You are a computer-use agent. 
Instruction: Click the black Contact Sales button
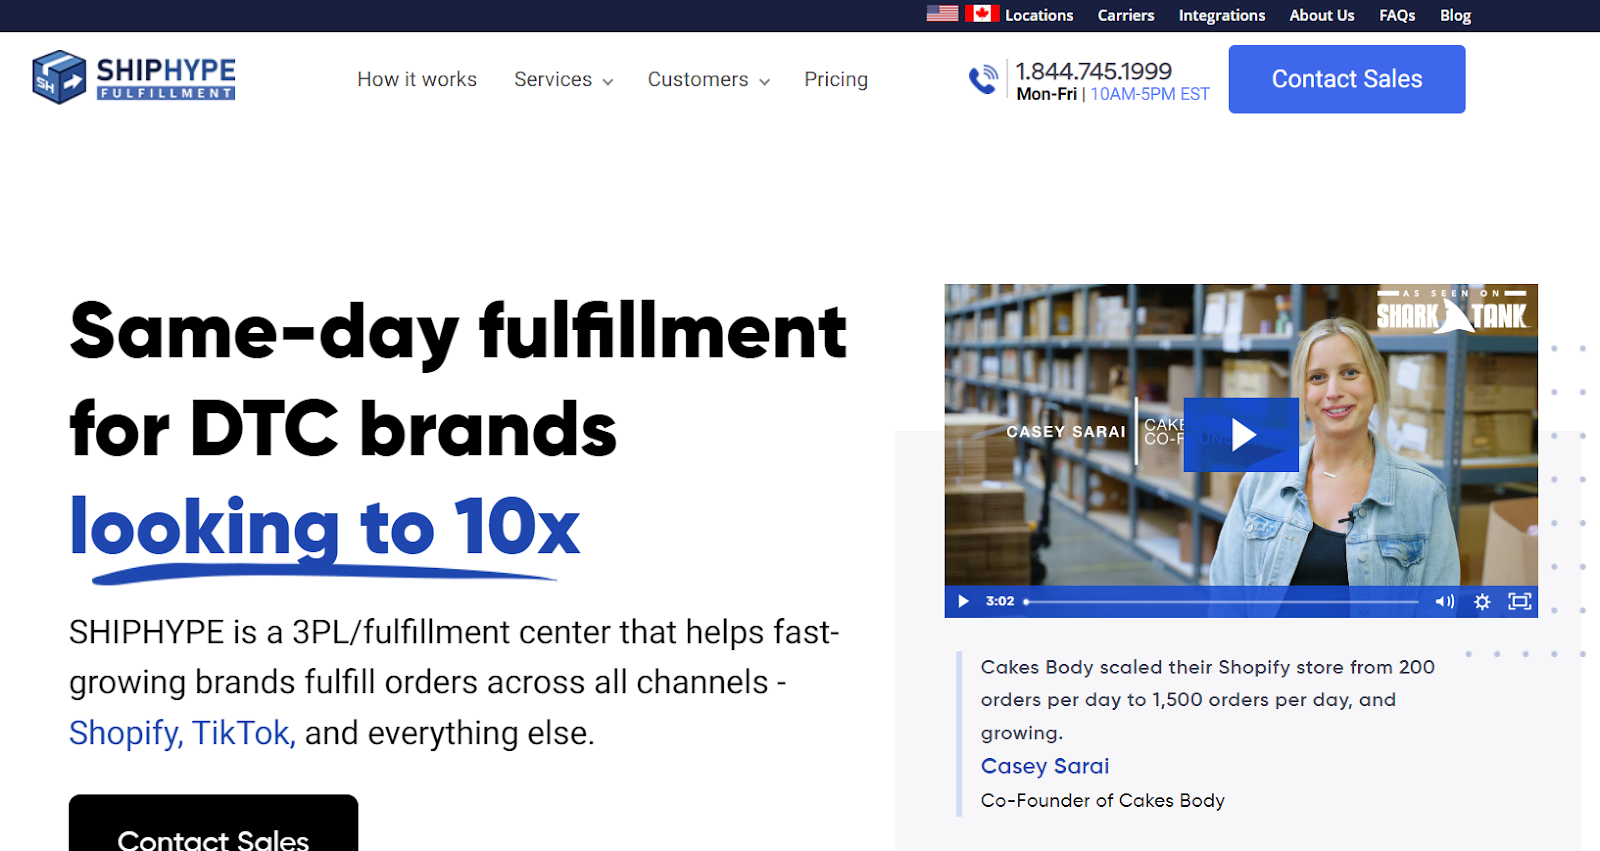pyautogui.click(x=213, y=825)
